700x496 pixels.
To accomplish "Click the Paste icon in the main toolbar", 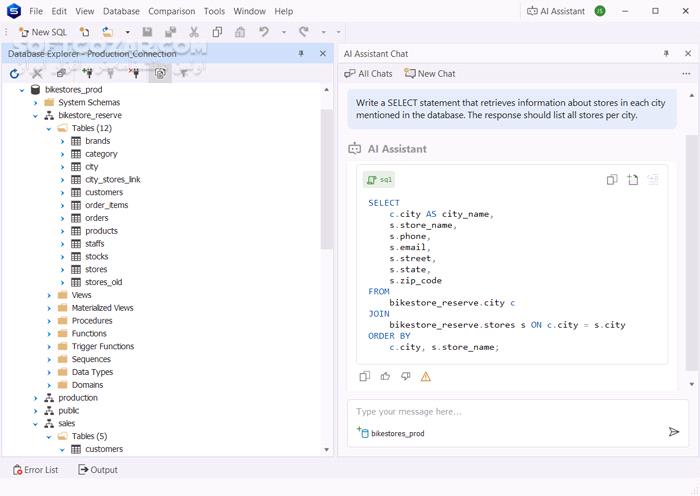I will tap(240, 32).
